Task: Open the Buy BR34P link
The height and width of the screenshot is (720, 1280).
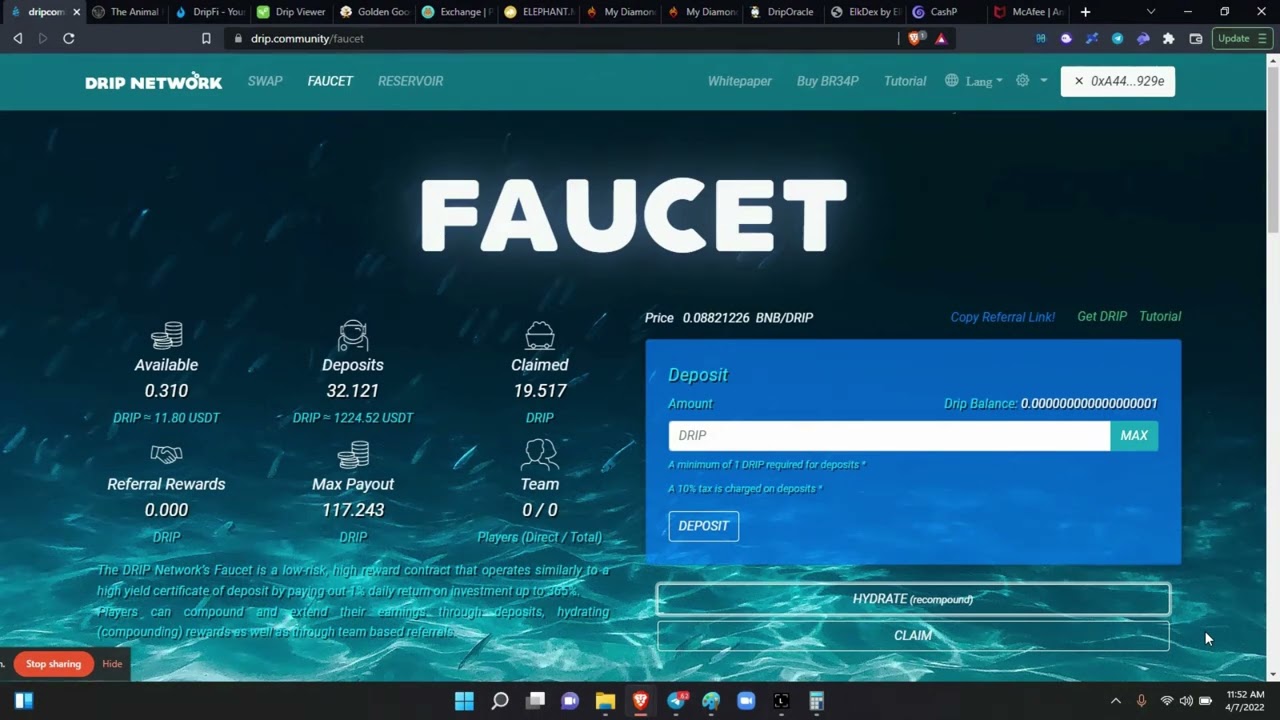Action: pos(827,81)
